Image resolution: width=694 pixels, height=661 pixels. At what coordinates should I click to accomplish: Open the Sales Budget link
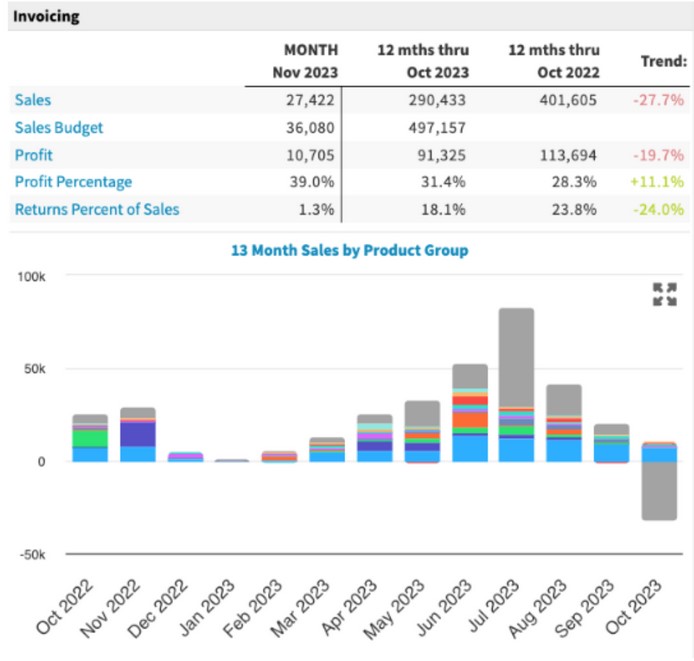coord(59,128)
